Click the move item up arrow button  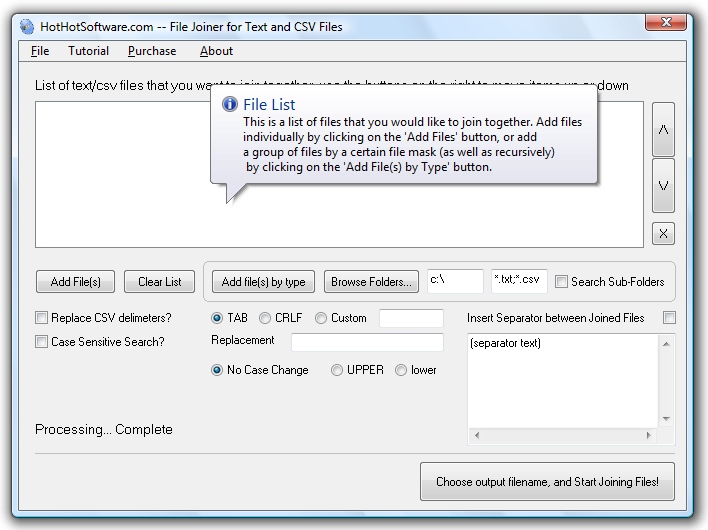[663, 130]
